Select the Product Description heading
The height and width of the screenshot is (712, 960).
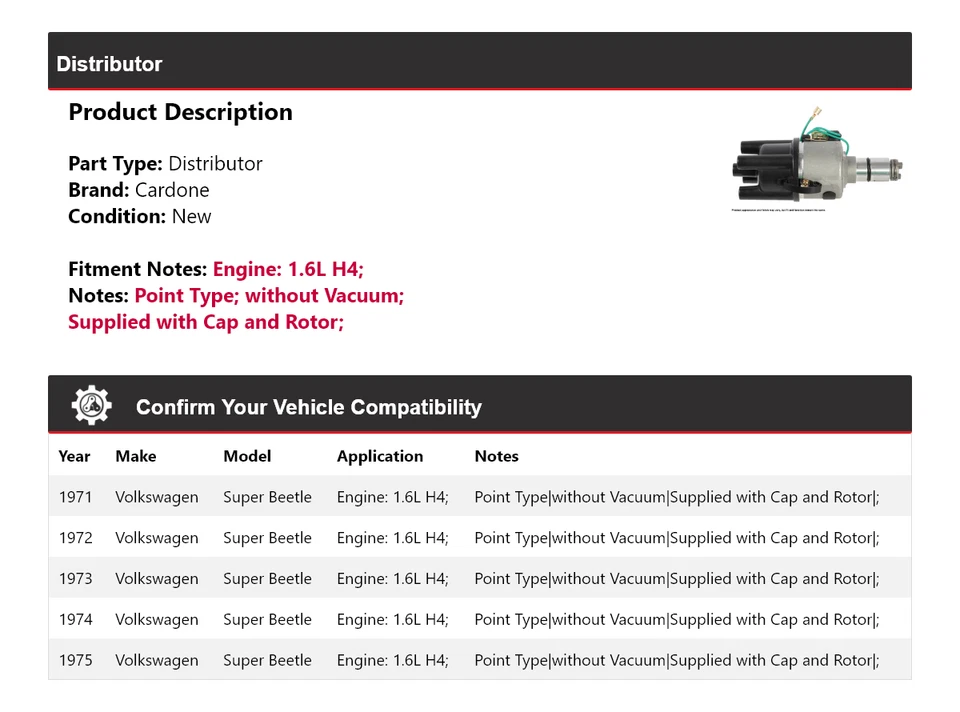tap(181, 112)
